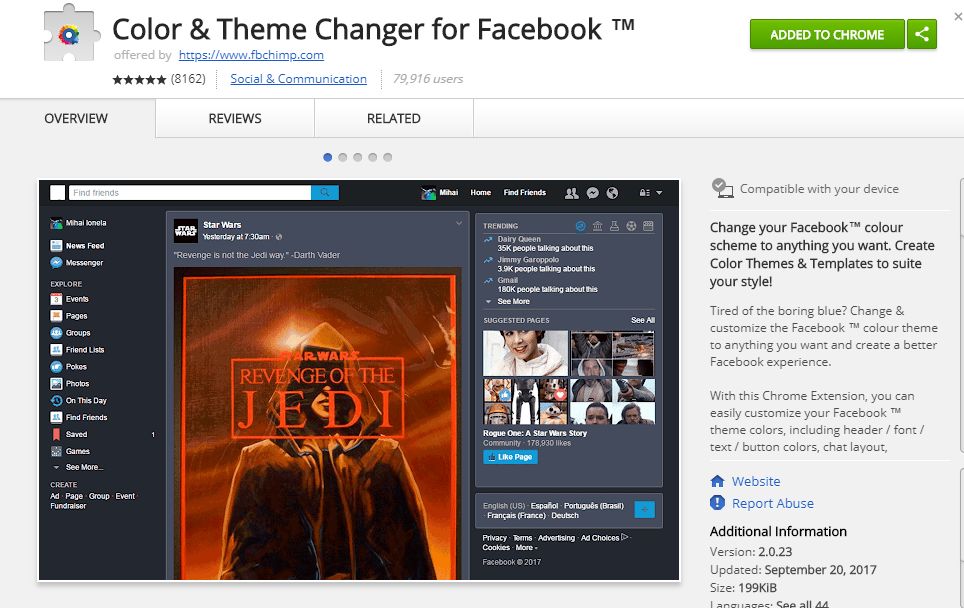This screenshot has width=964, height=608.
Task: Click Find Friends in the Facebook header
Action: tap(524, 192)
